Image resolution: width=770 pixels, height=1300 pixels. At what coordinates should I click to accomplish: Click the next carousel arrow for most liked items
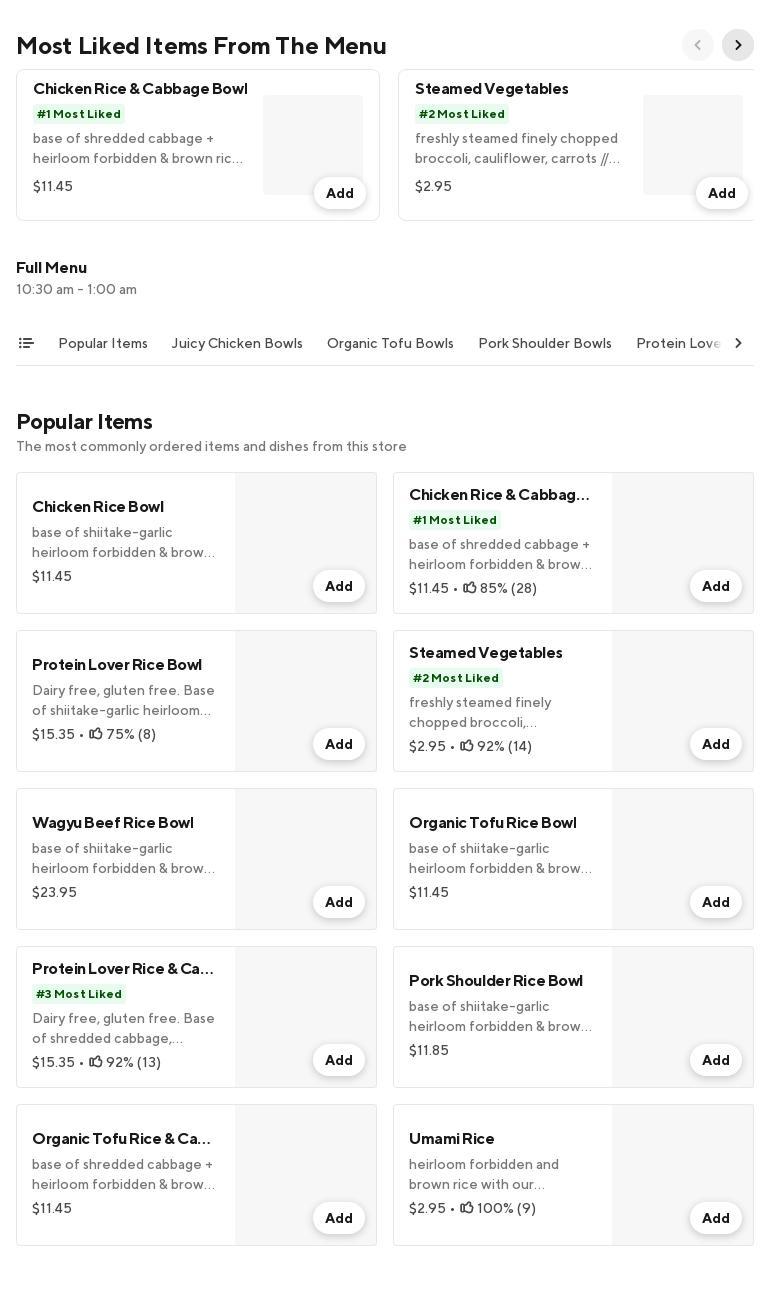(738, 45)
